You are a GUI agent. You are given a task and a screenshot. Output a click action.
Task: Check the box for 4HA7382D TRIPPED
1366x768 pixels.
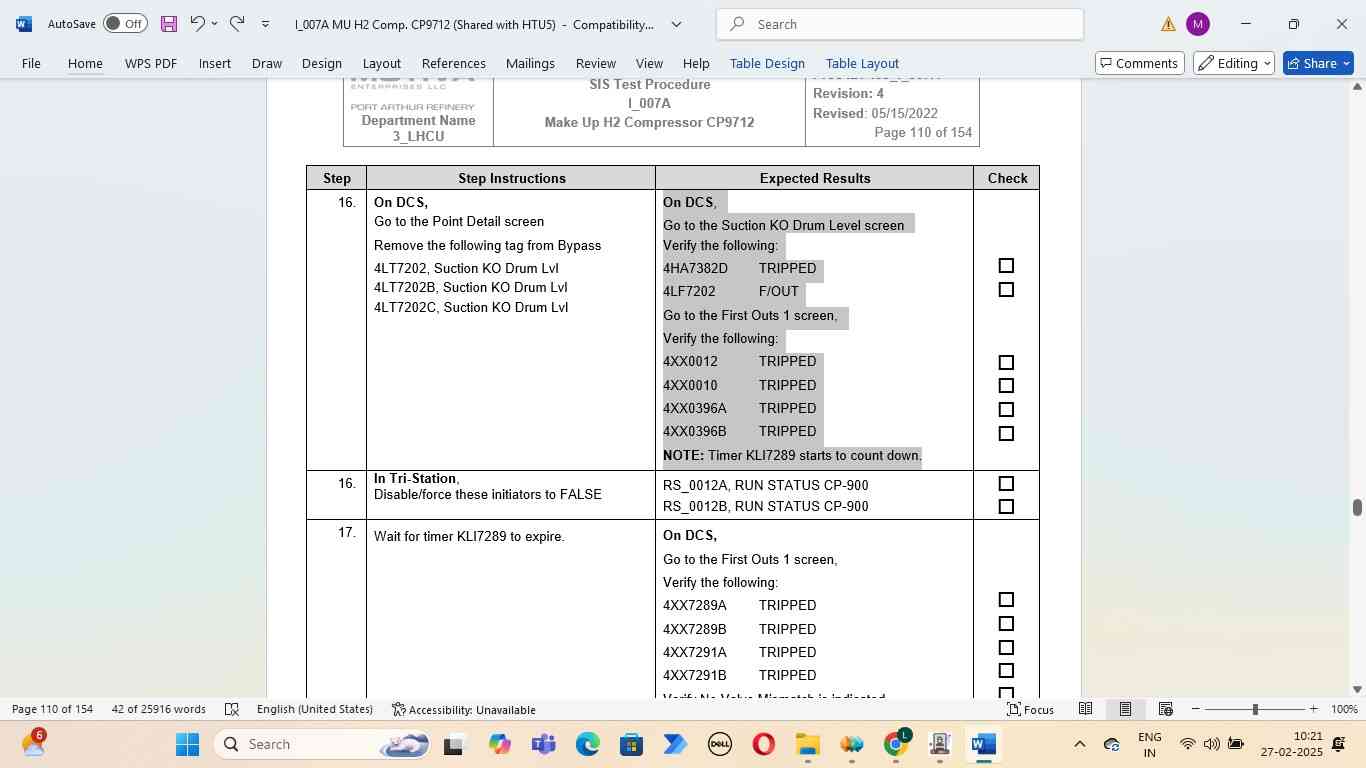pyautogui.click(x=1006, y=266)
